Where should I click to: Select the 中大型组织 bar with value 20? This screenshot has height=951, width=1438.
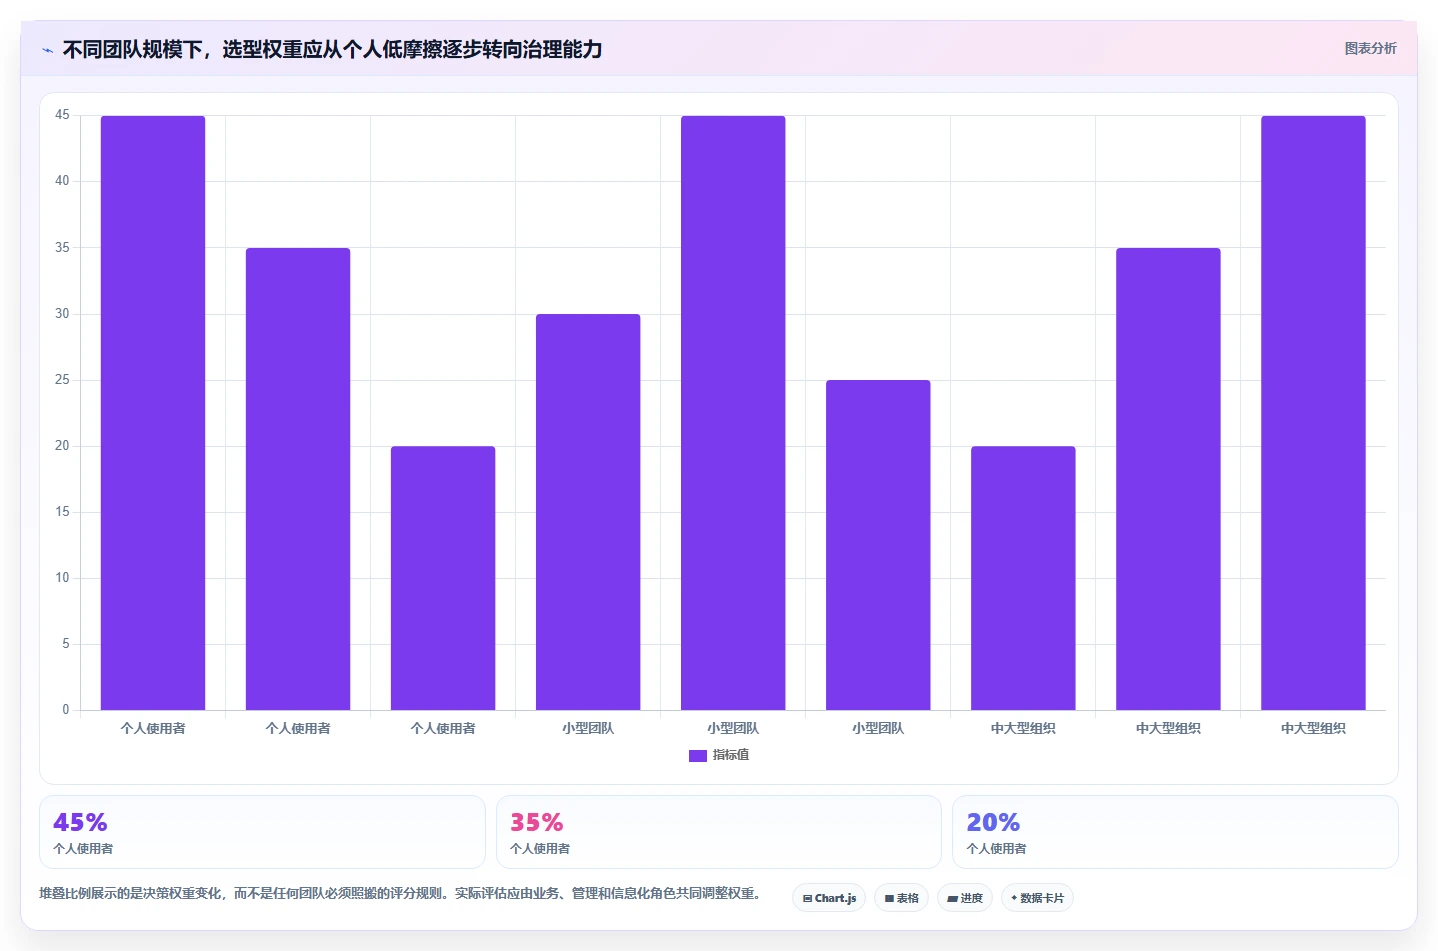(x=1023, y=578)
